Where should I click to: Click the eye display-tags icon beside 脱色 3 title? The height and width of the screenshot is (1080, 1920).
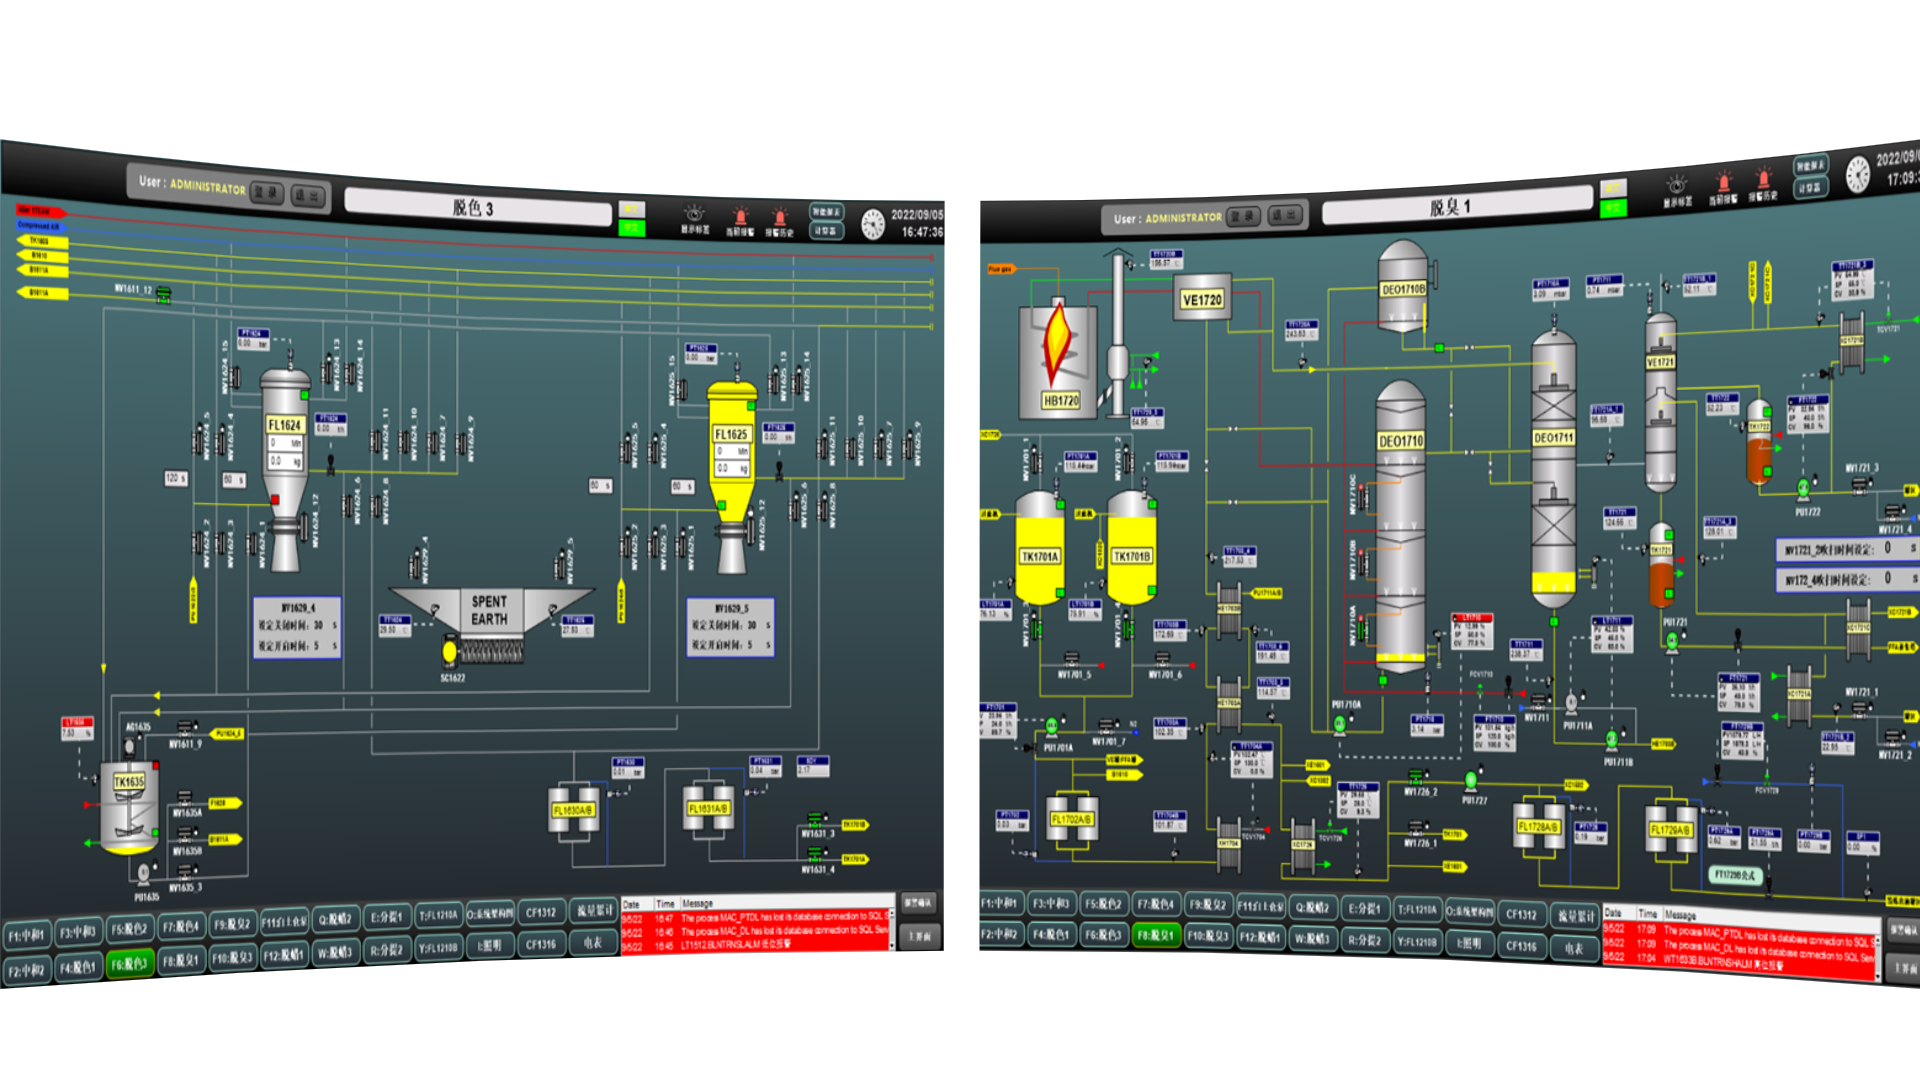[x=694, y=214]
